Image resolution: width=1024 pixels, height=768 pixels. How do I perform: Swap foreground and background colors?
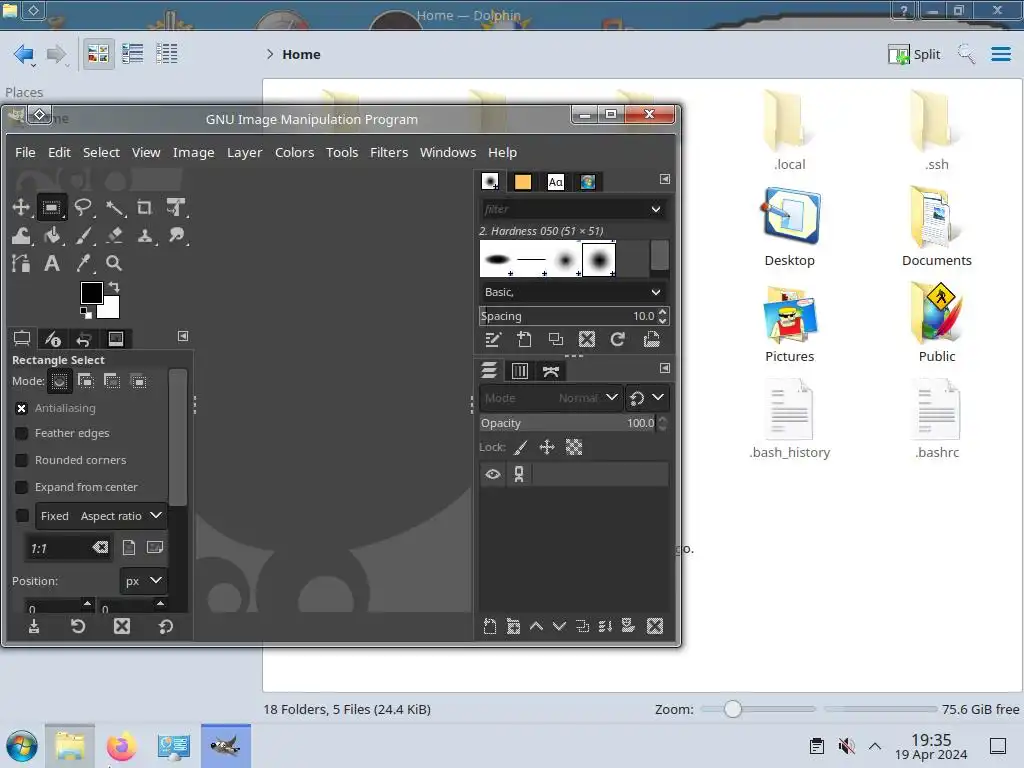tap(114, 287)
